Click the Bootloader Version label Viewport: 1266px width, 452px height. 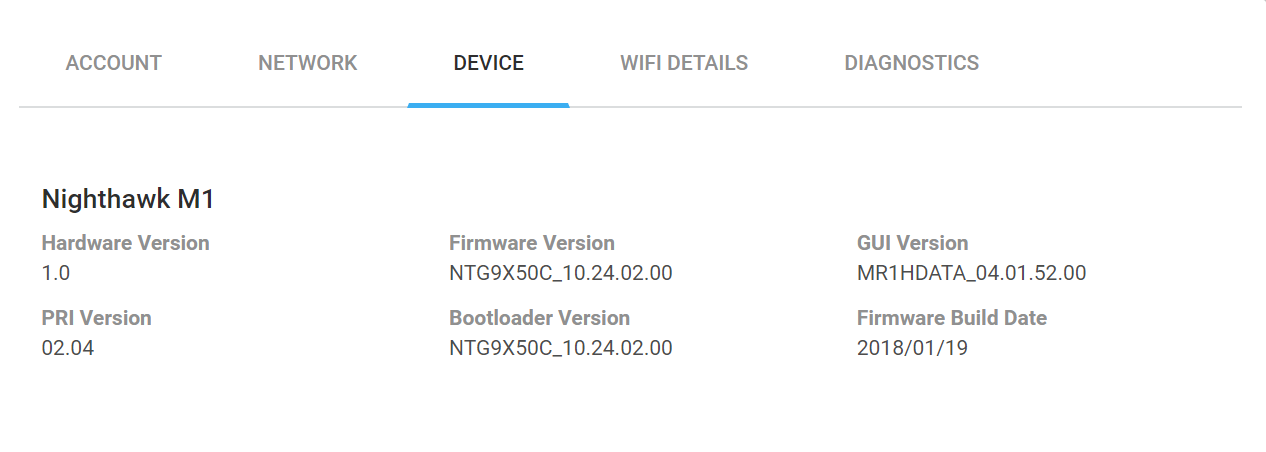tap(539, 318)
